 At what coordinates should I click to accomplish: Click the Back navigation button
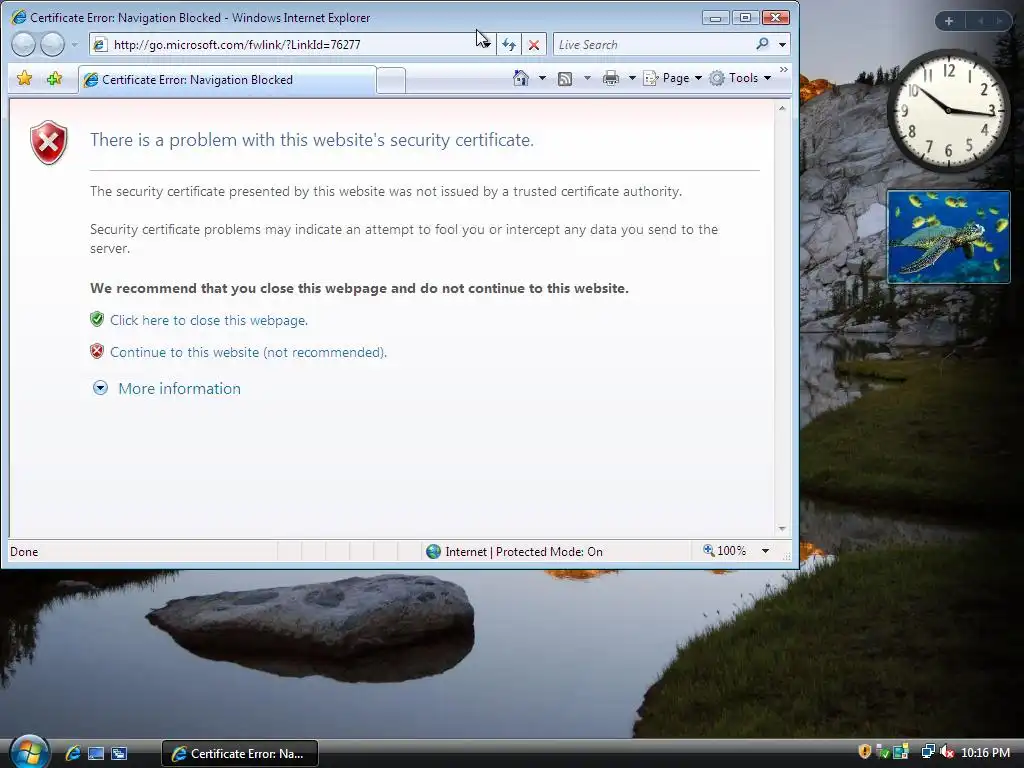(x=24, y=44)
